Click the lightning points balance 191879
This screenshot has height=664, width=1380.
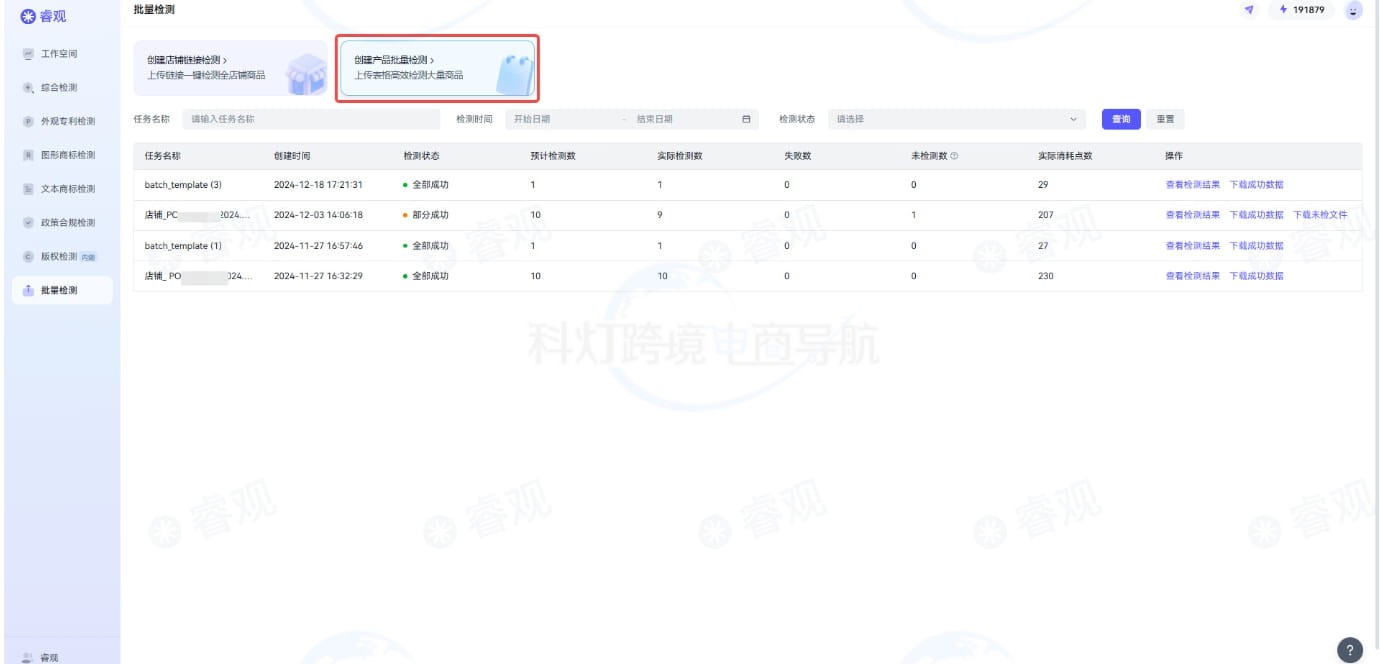pyautogui.click(x=1301, y=10)
